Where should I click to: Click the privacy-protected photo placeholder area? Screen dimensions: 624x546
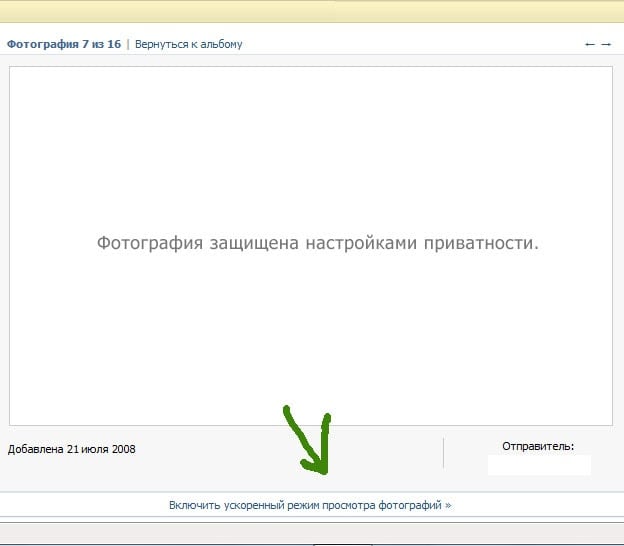click(x=311, y=246)
